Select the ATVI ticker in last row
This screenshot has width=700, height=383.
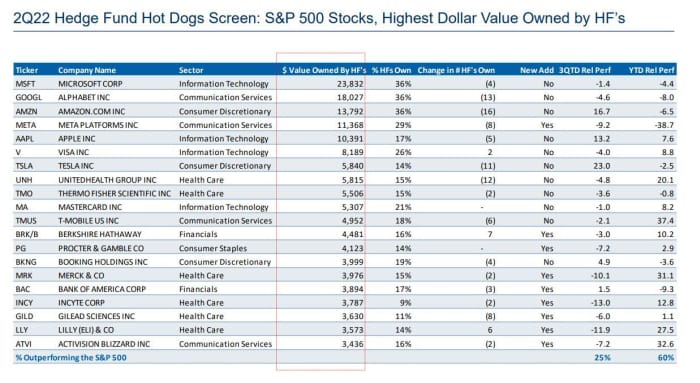click(x=23, y=344)
